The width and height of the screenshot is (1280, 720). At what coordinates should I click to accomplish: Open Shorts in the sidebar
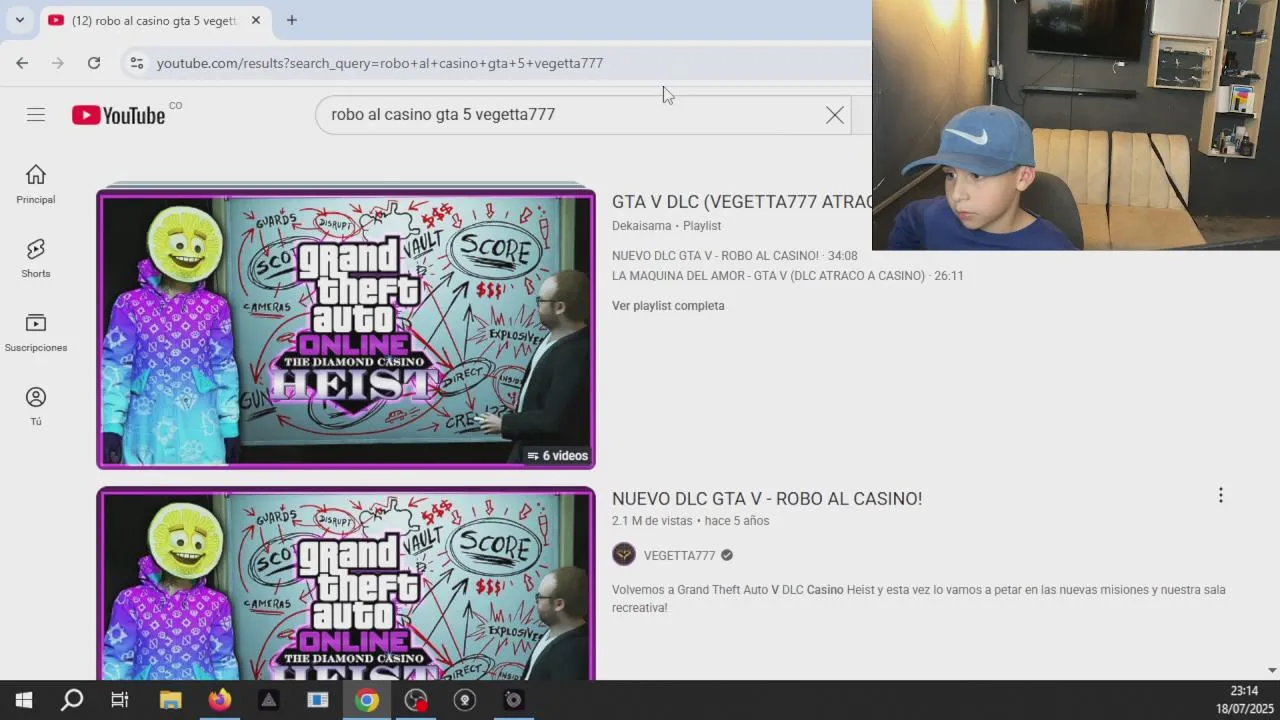(36, 259)
